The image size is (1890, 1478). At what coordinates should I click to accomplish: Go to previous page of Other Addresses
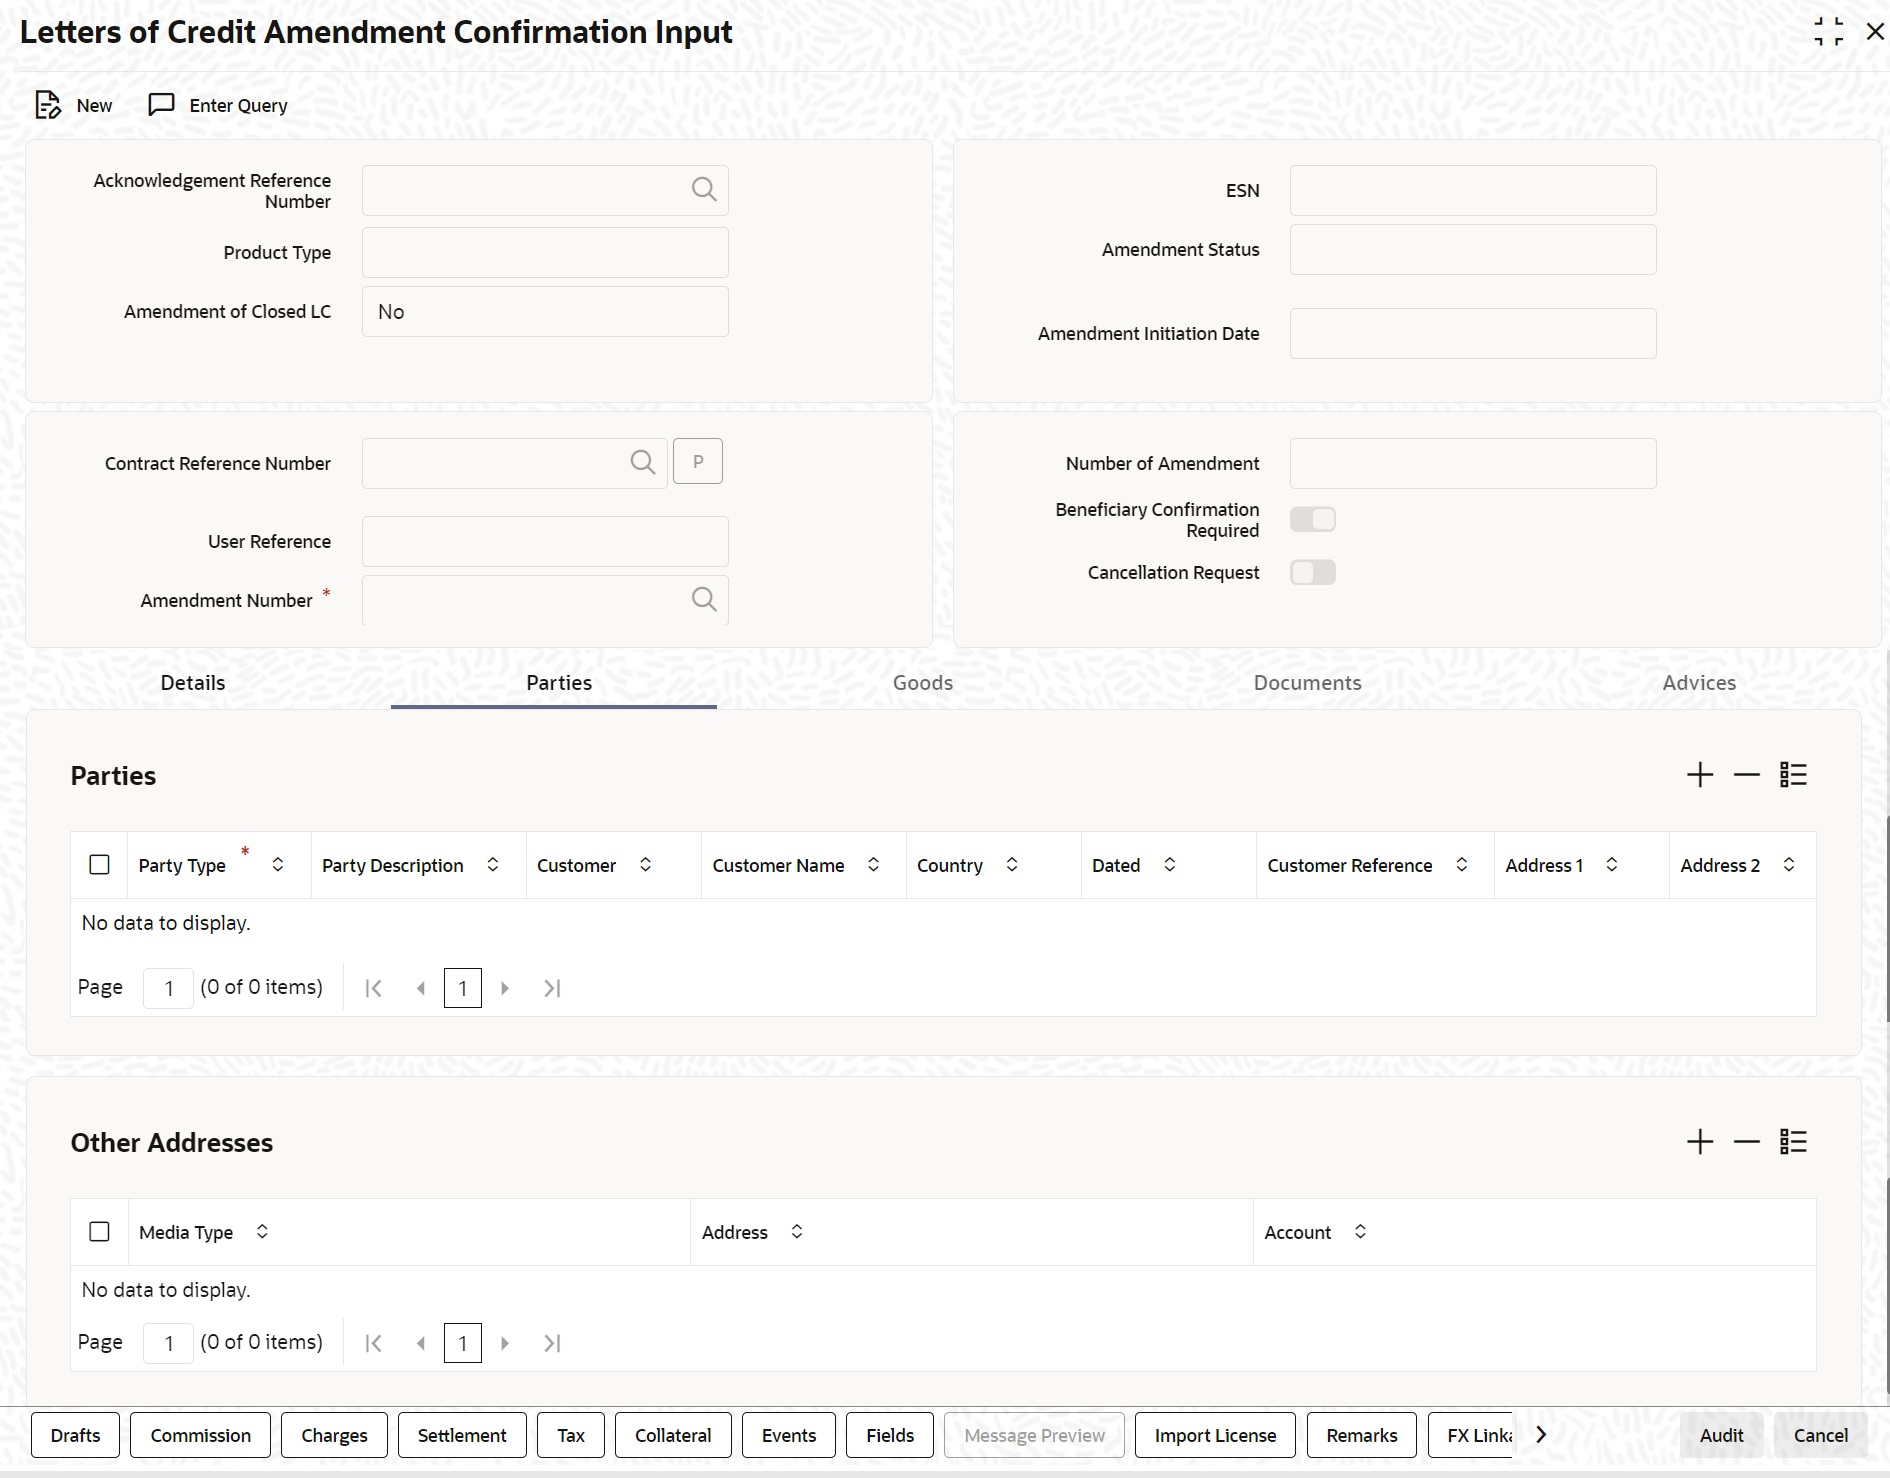tap(421, 1343)
